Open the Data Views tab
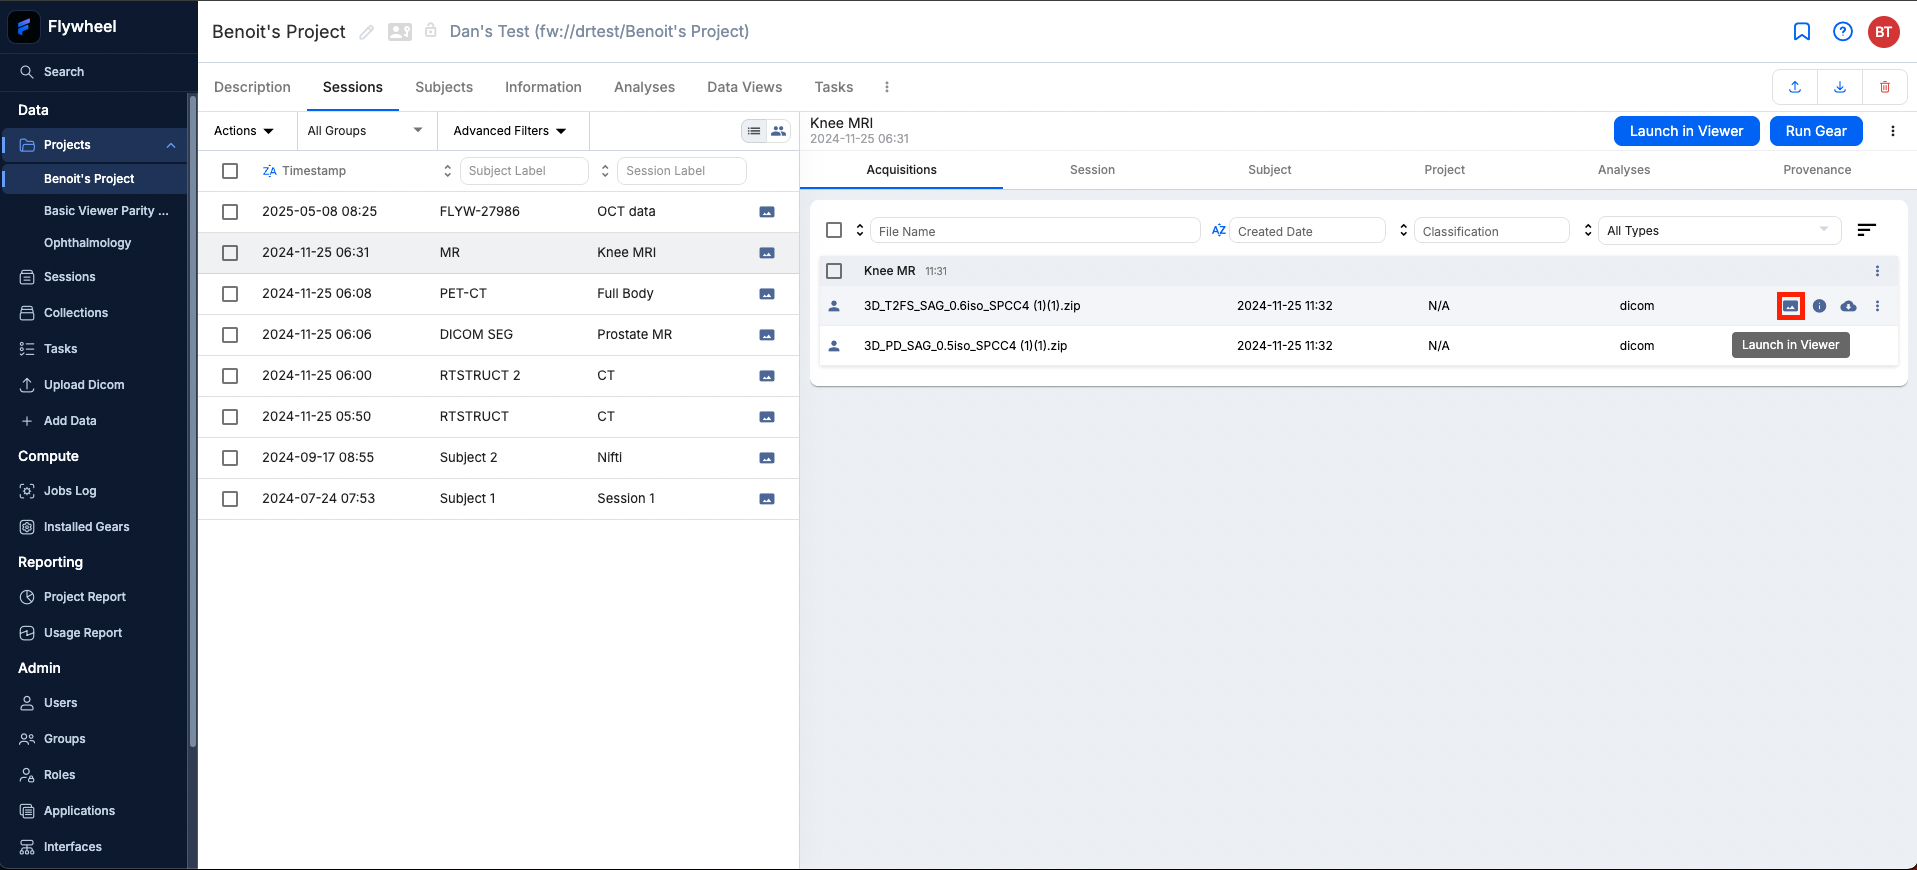1917x870 pixels. click(745, 87)
